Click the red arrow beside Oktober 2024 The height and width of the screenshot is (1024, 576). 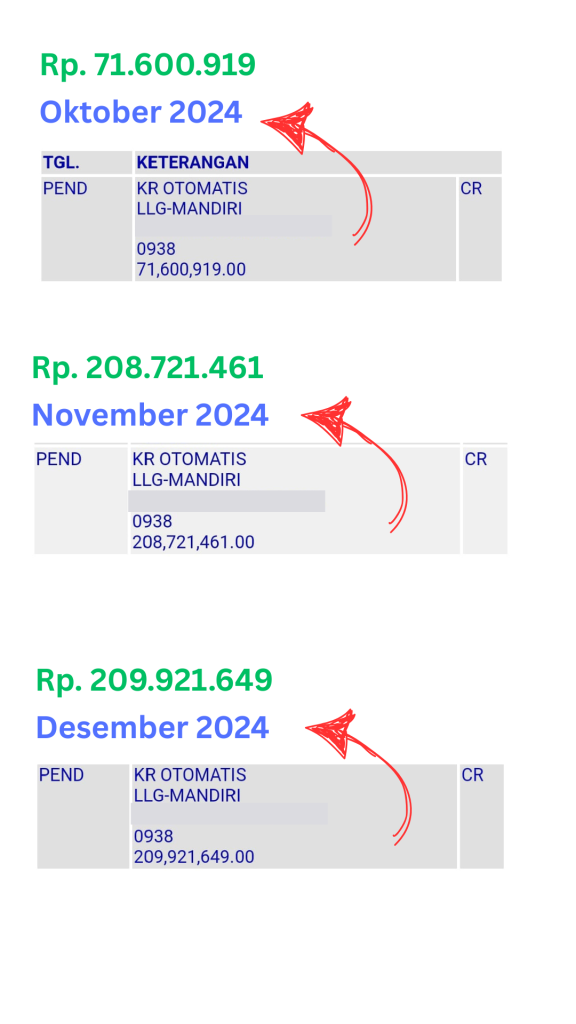tap(317, 173)
